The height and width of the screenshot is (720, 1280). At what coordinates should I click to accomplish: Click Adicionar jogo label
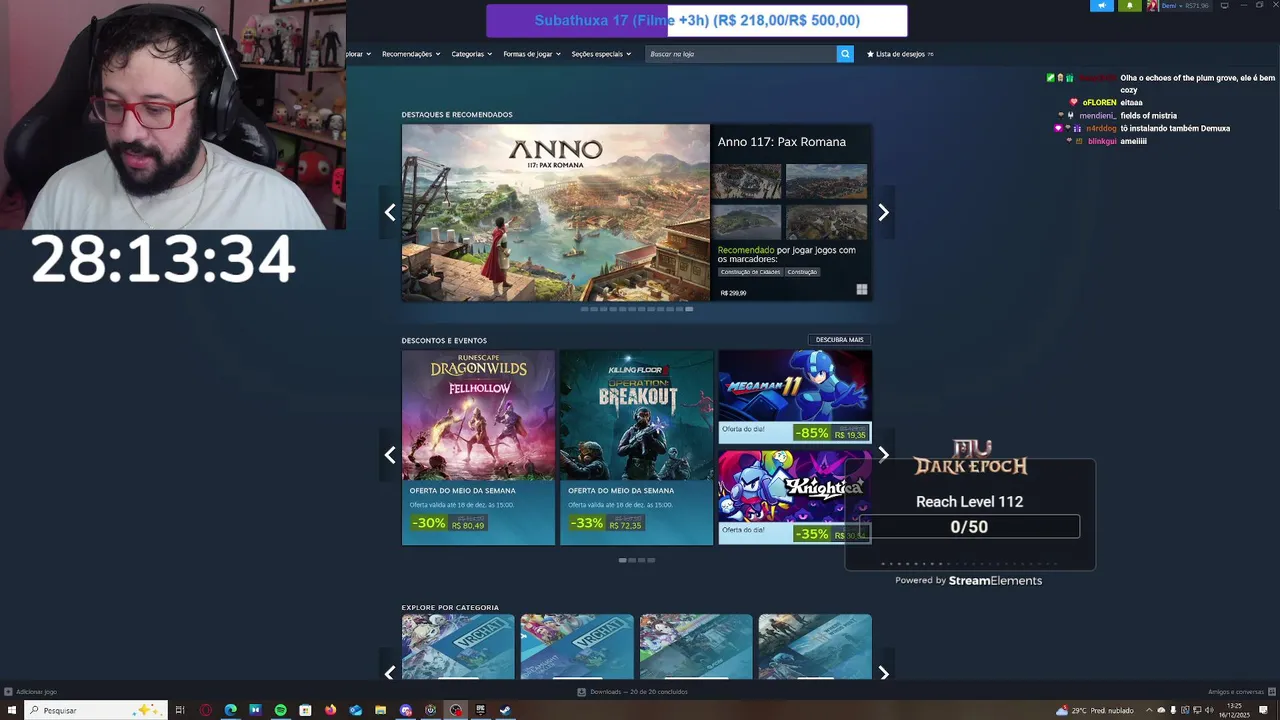37,692
